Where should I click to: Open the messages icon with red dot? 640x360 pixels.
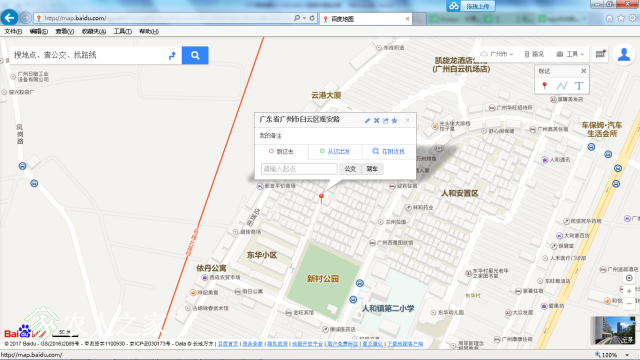pyautogui.click(x=600, y=54)
